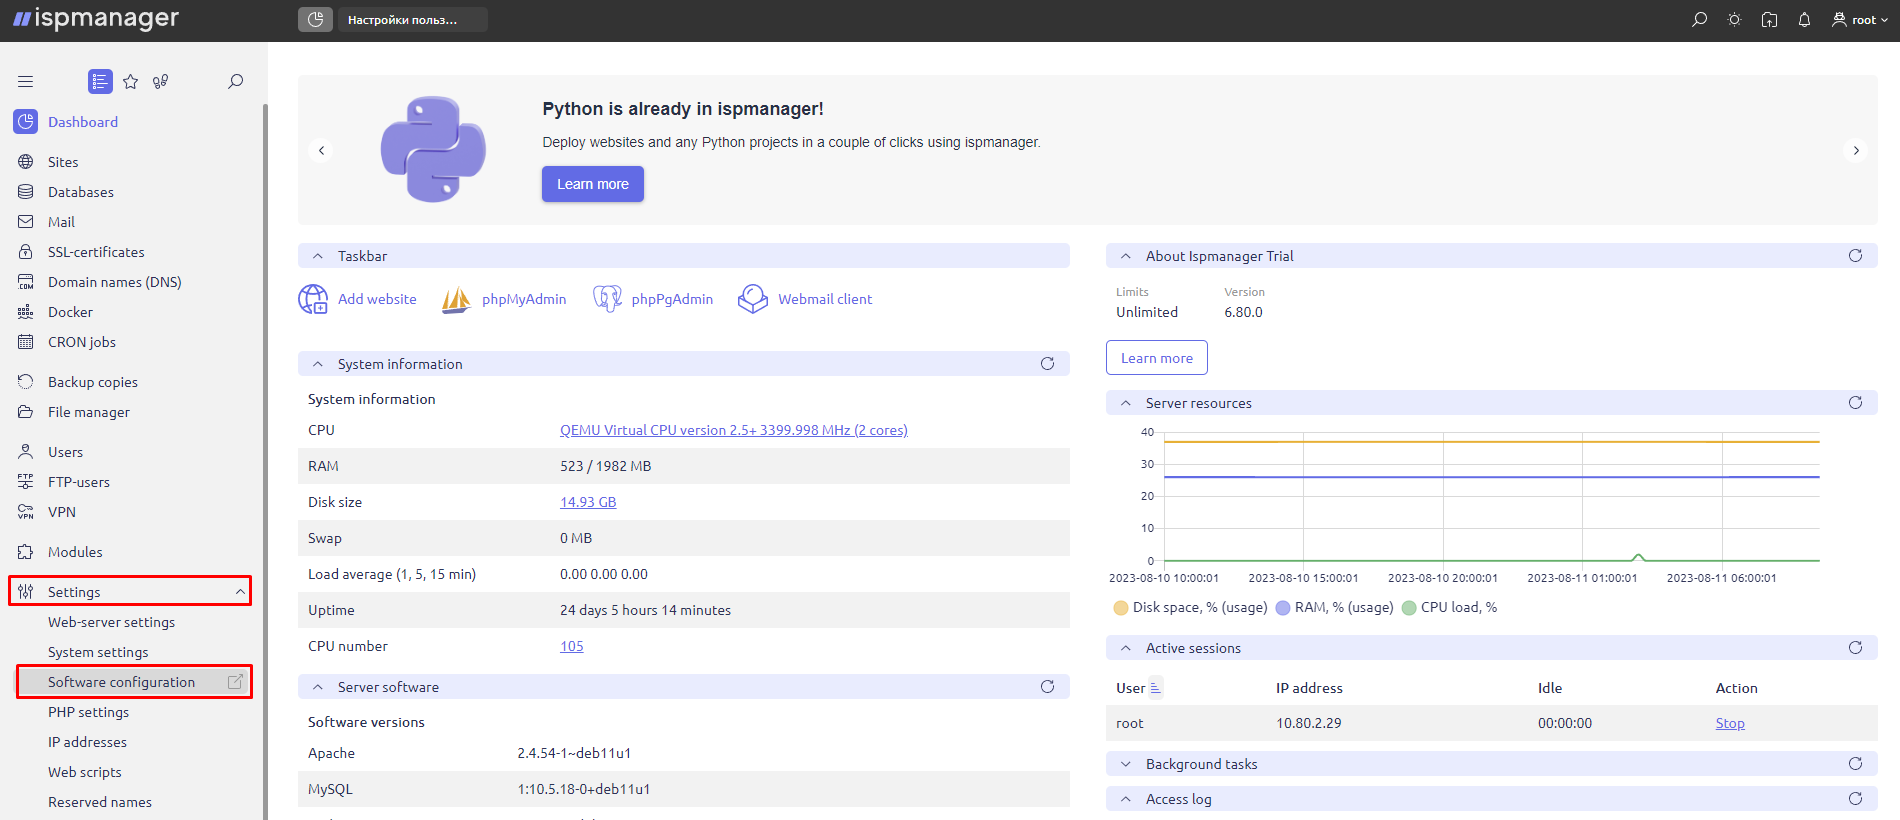The height and width of the screenshot is (820, 1900).
Task: Open Software configuration
Action: tap(121, 682)
